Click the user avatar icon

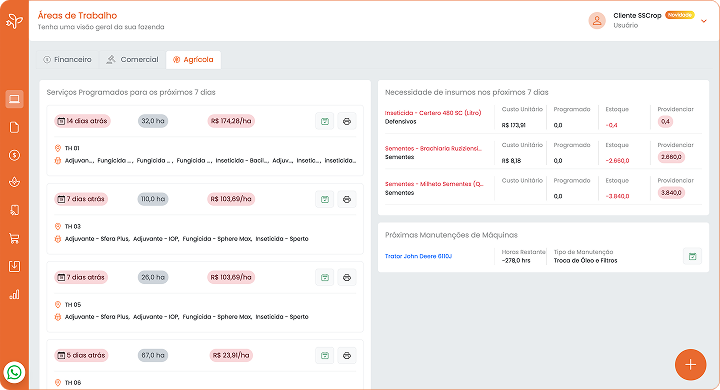click(597, 20)
